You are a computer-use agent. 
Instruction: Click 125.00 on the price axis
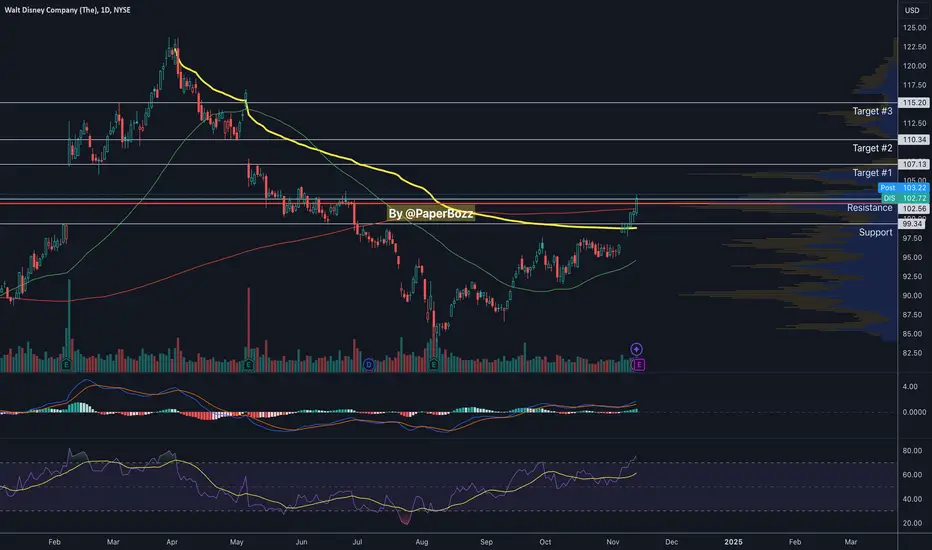click(914, 28)
